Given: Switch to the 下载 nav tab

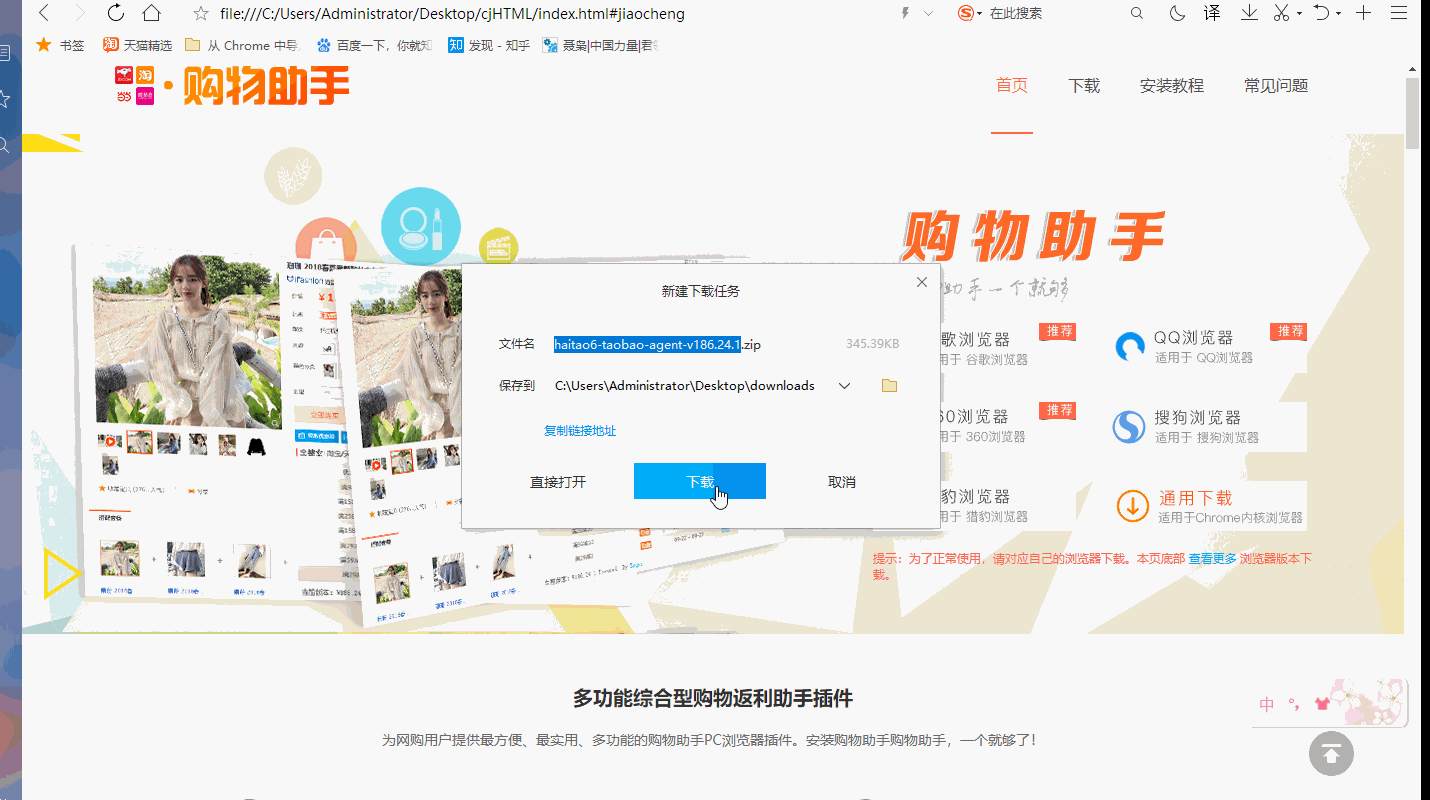Looking at the screenshot, I should (x=1084, y=86).
